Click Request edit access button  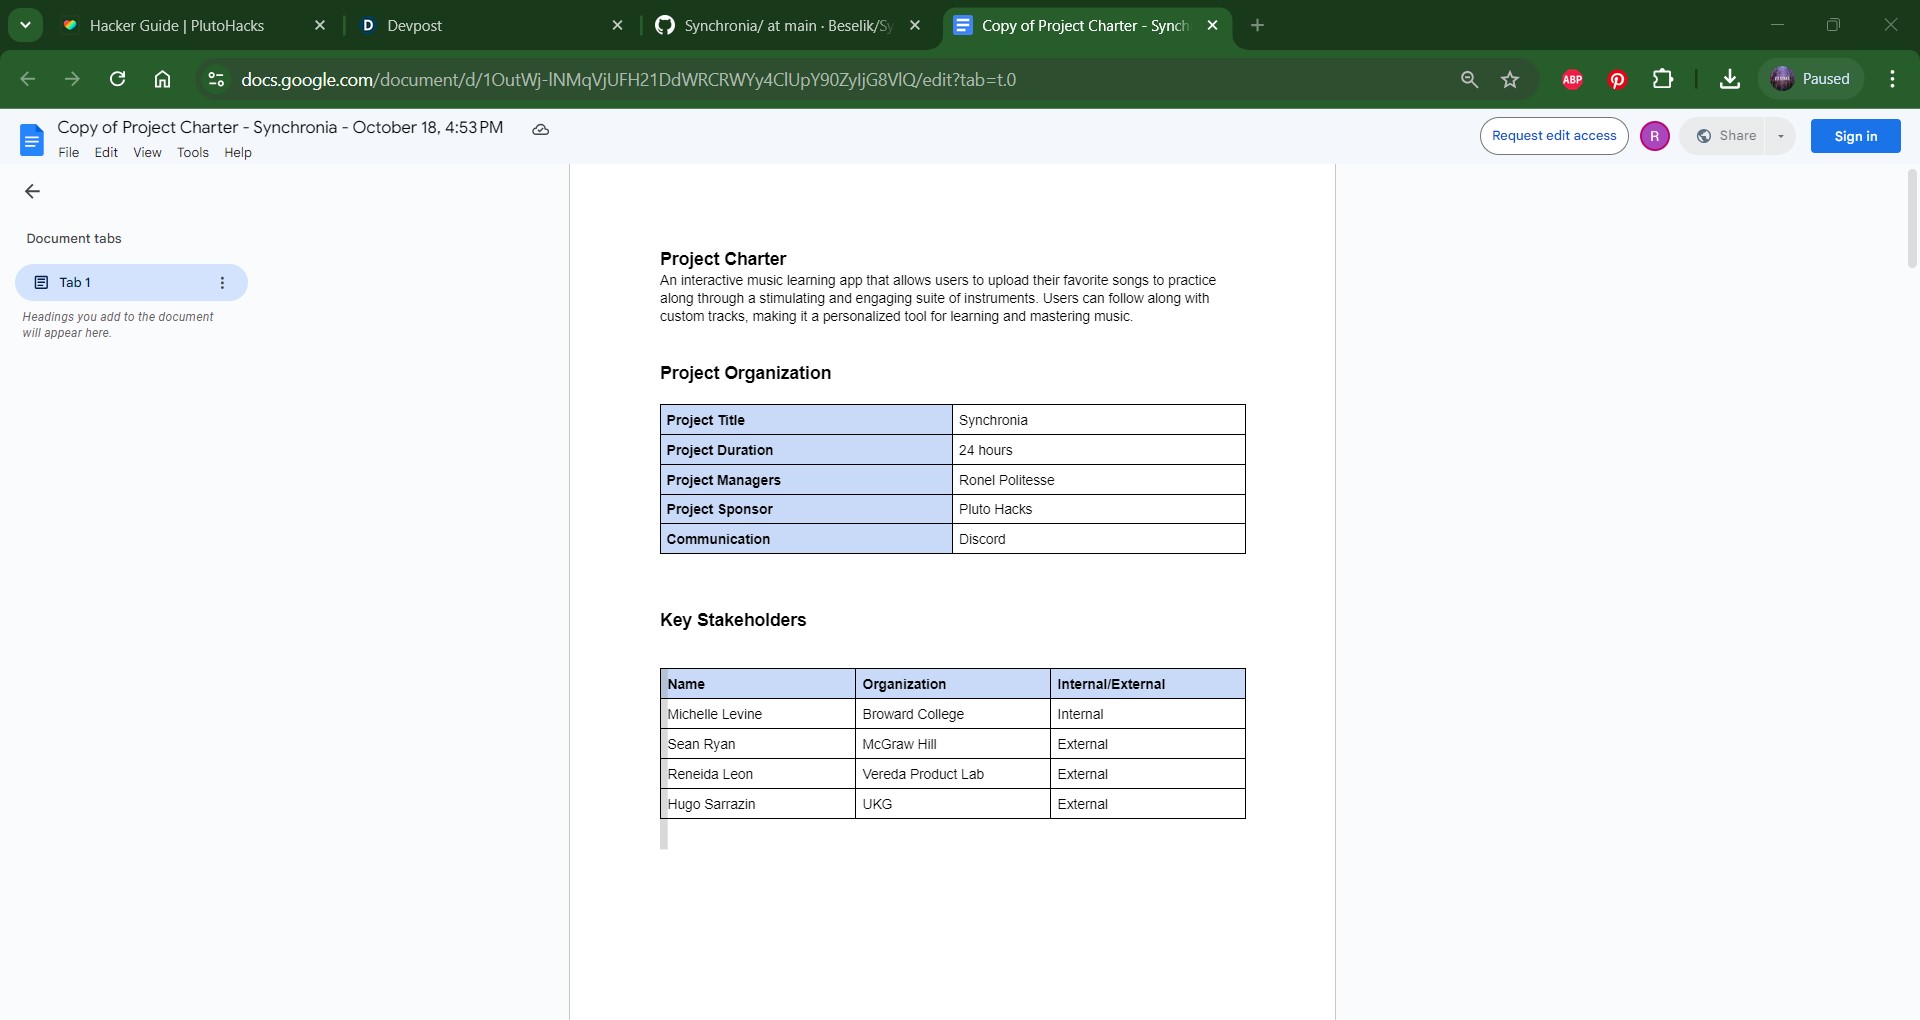coord(1553,136)
